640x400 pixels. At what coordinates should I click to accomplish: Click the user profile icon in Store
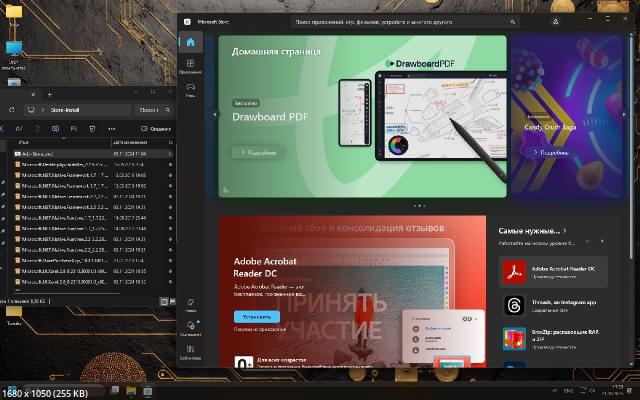(556, 20)
